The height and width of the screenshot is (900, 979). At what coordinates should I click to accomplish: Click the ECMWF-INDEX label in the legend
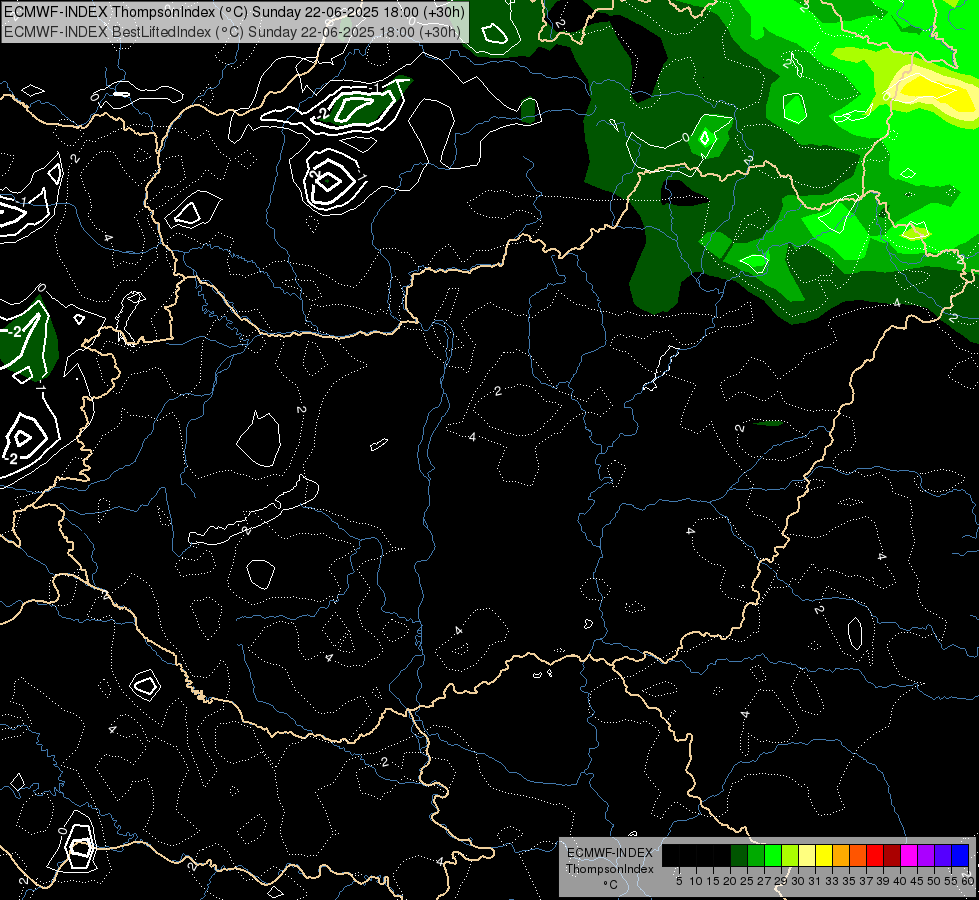coord(610,853)
